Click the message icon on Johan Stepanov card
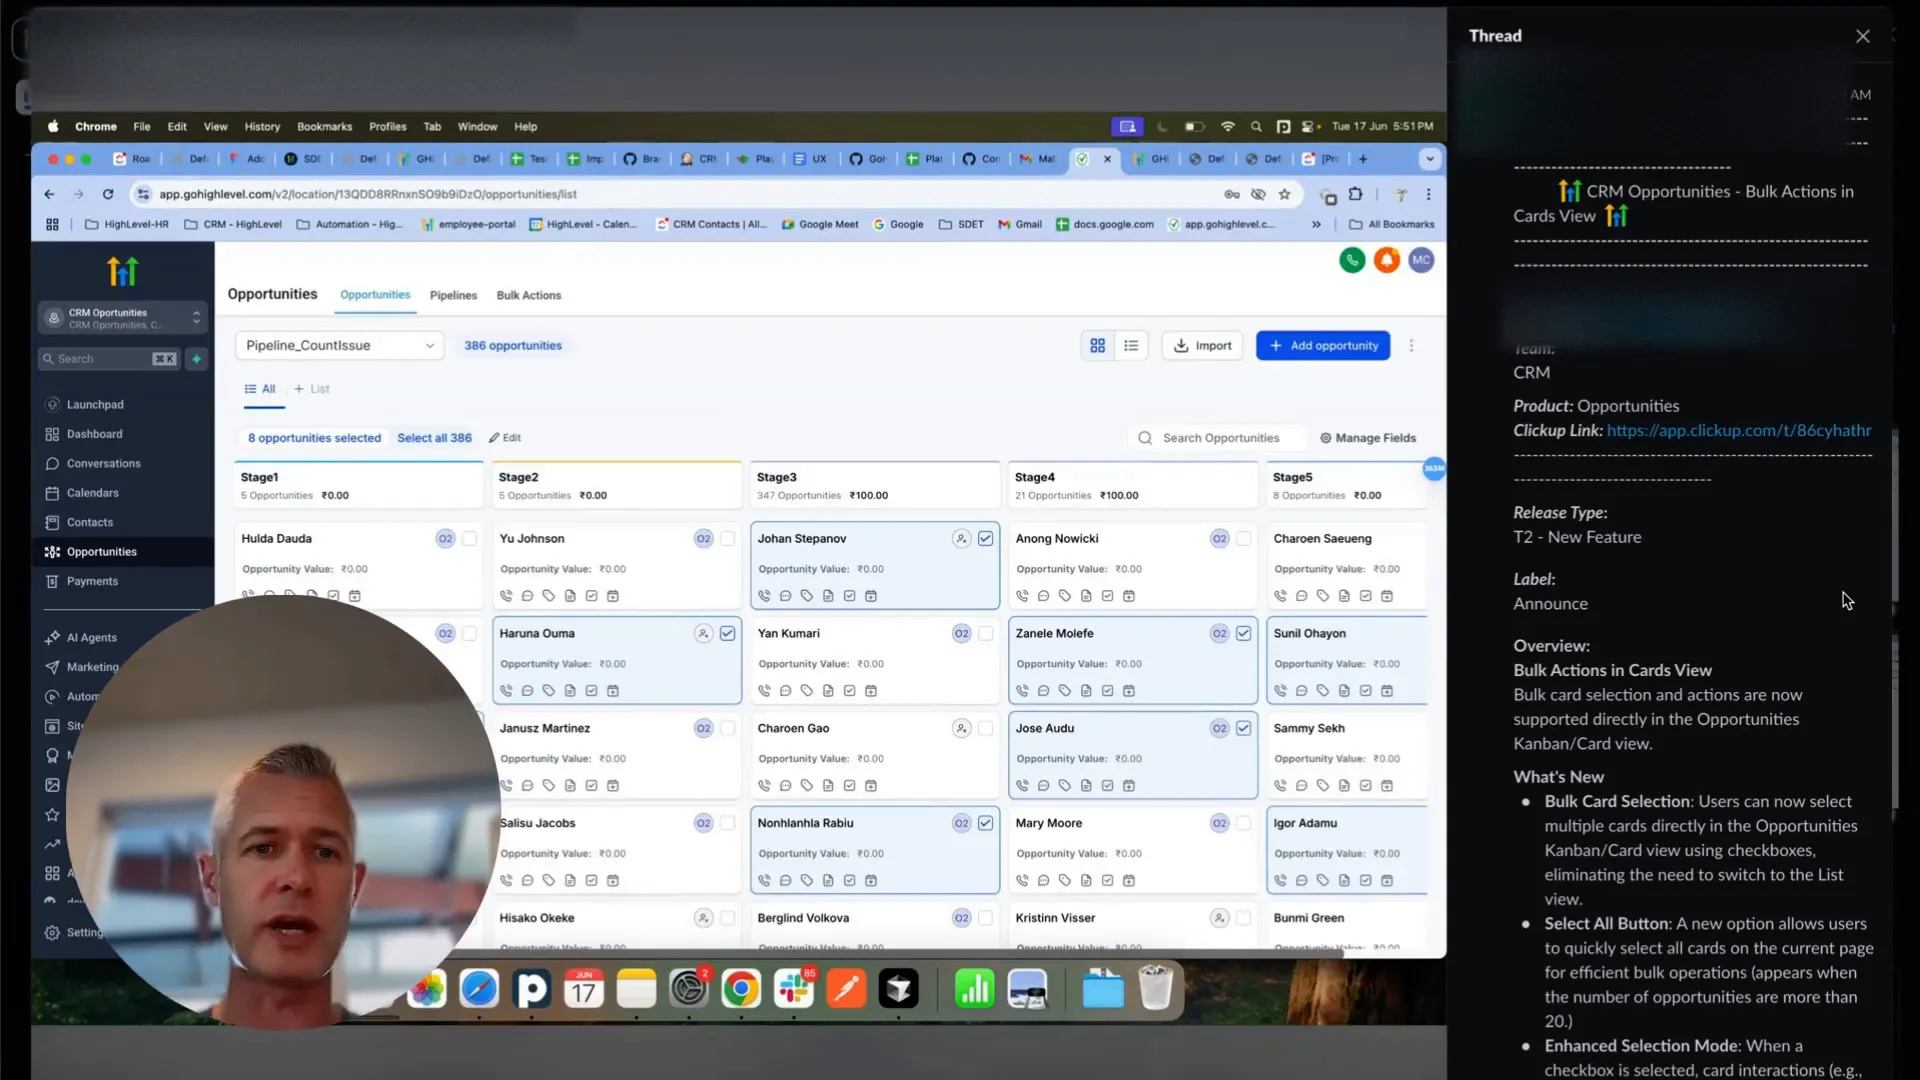This screenshot has width=1920, height=1080. (x=785, y=596)
